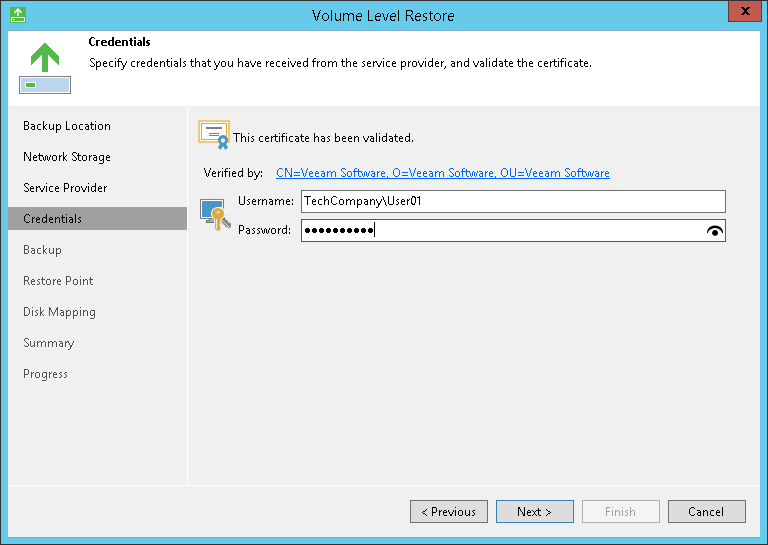Go to the Backup Location step
Image resolution: width=768 pixels, height=545 pixels.
[67, 126]
